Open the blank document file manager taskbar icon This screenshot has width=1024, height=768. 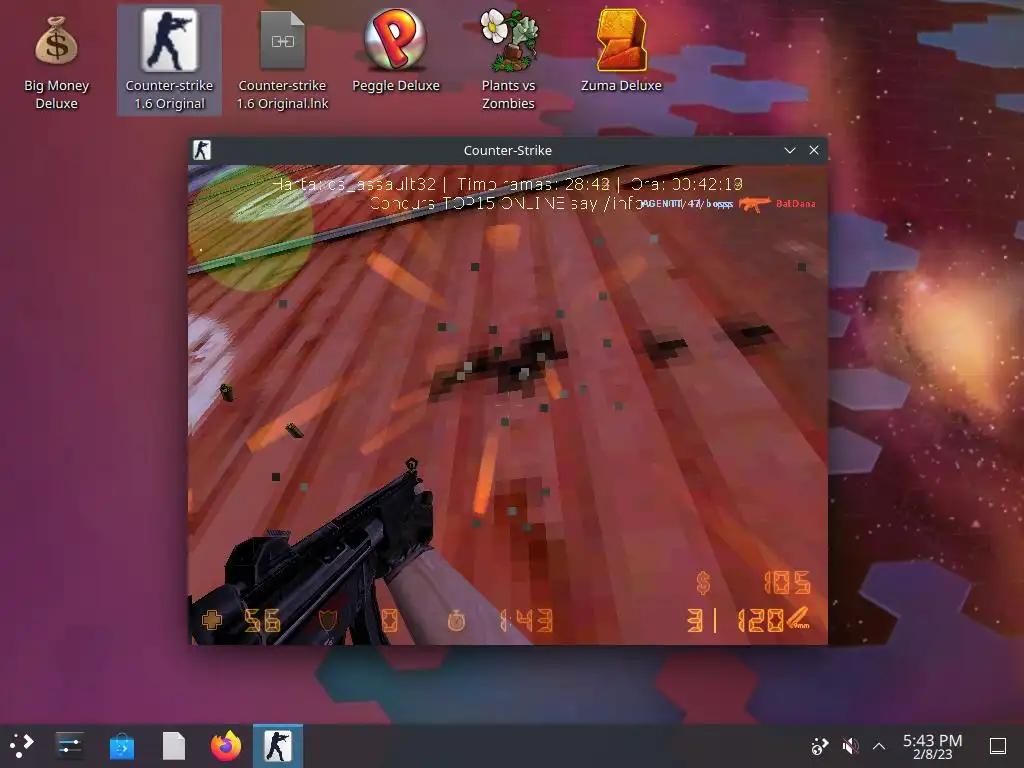point(174,746)
